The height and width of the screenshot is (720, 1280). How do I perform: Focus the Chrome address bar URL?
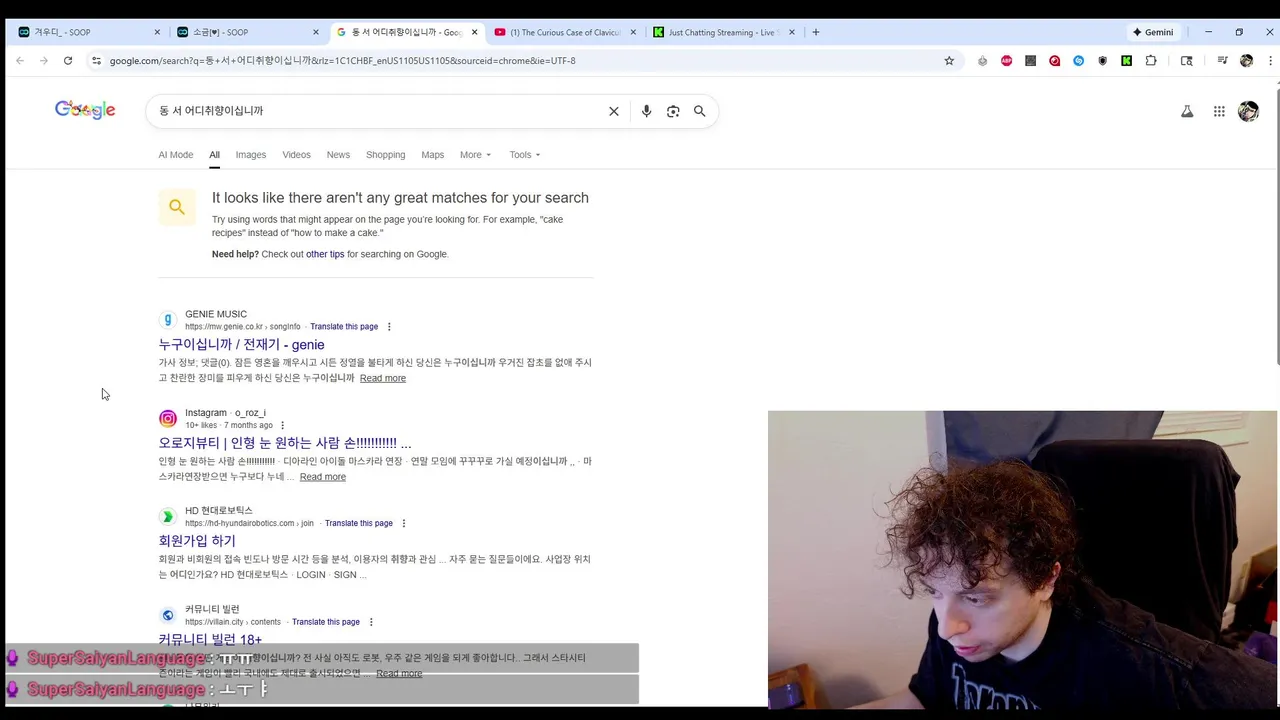520,60
